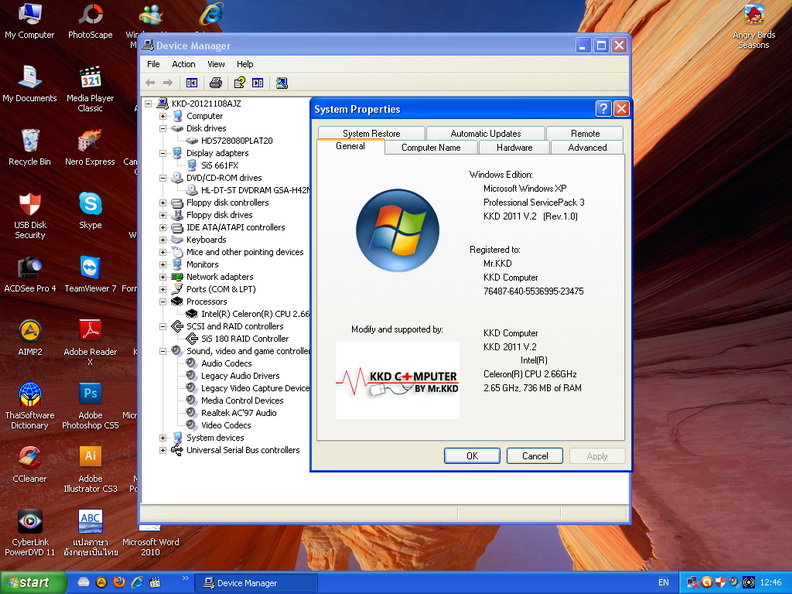Click the Scan for hardware changes icon
The height and width of the screenshot is (594, 792).
point(282,83)
